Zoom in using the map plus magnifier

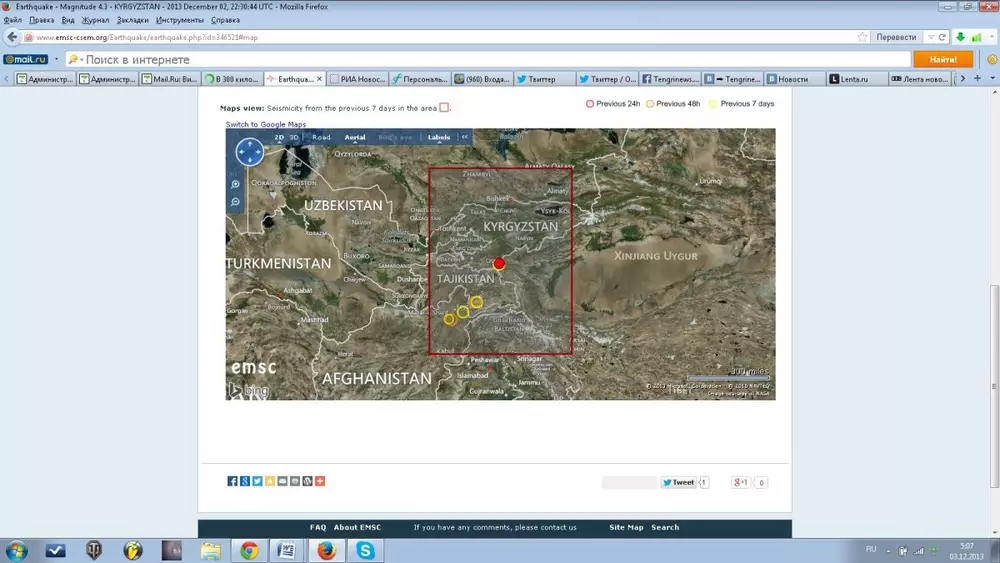pyautogui.click(x=235, y=185)
